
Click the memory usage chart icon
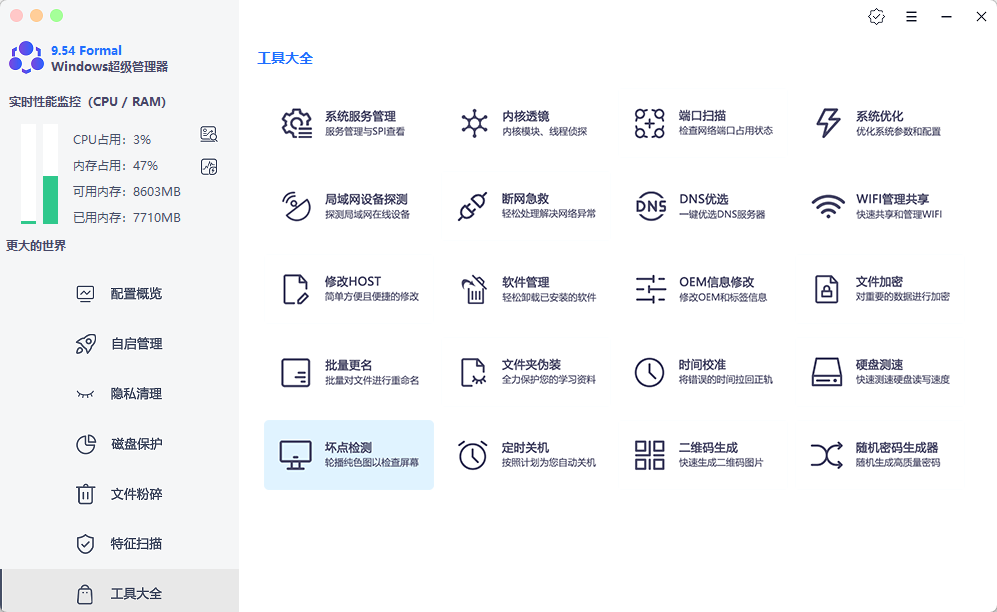coord(209,167)
